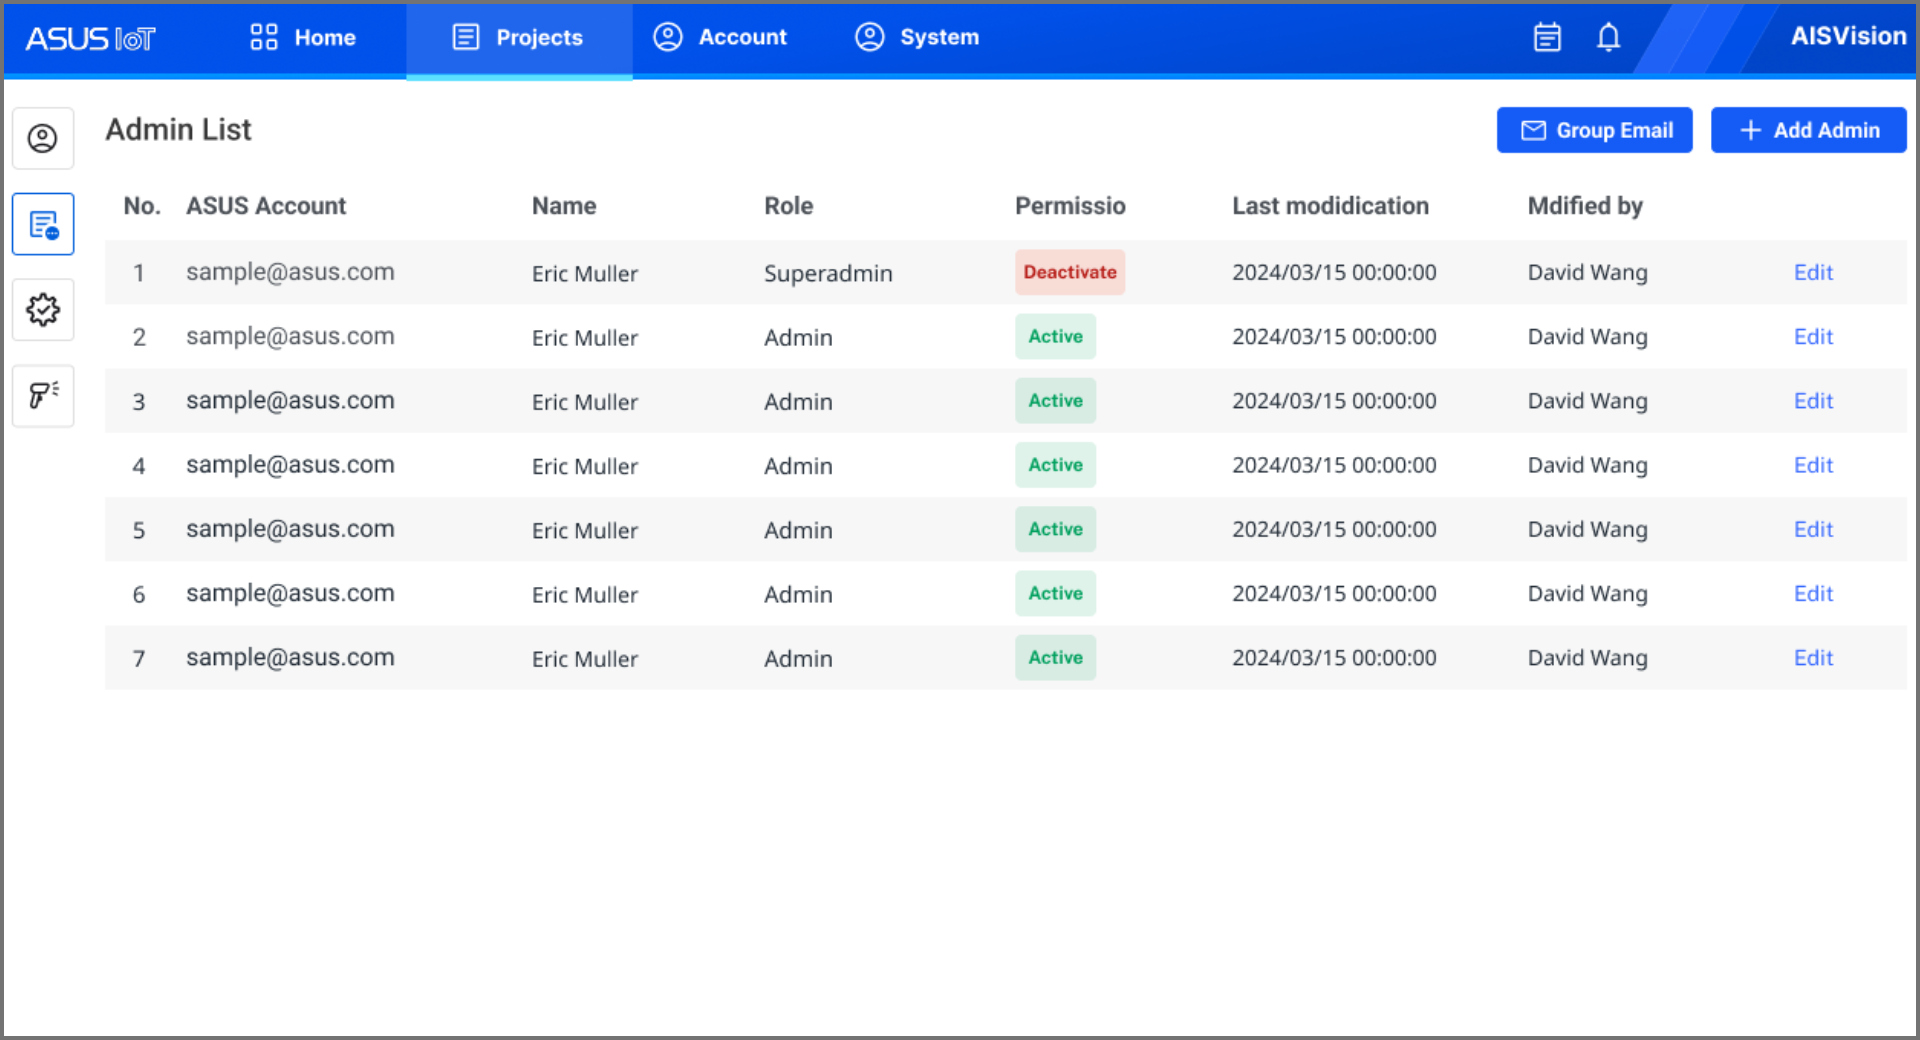Select the barcode scanner icon in sidebar
The image size is (1920, 1040).
coord(43,396)
